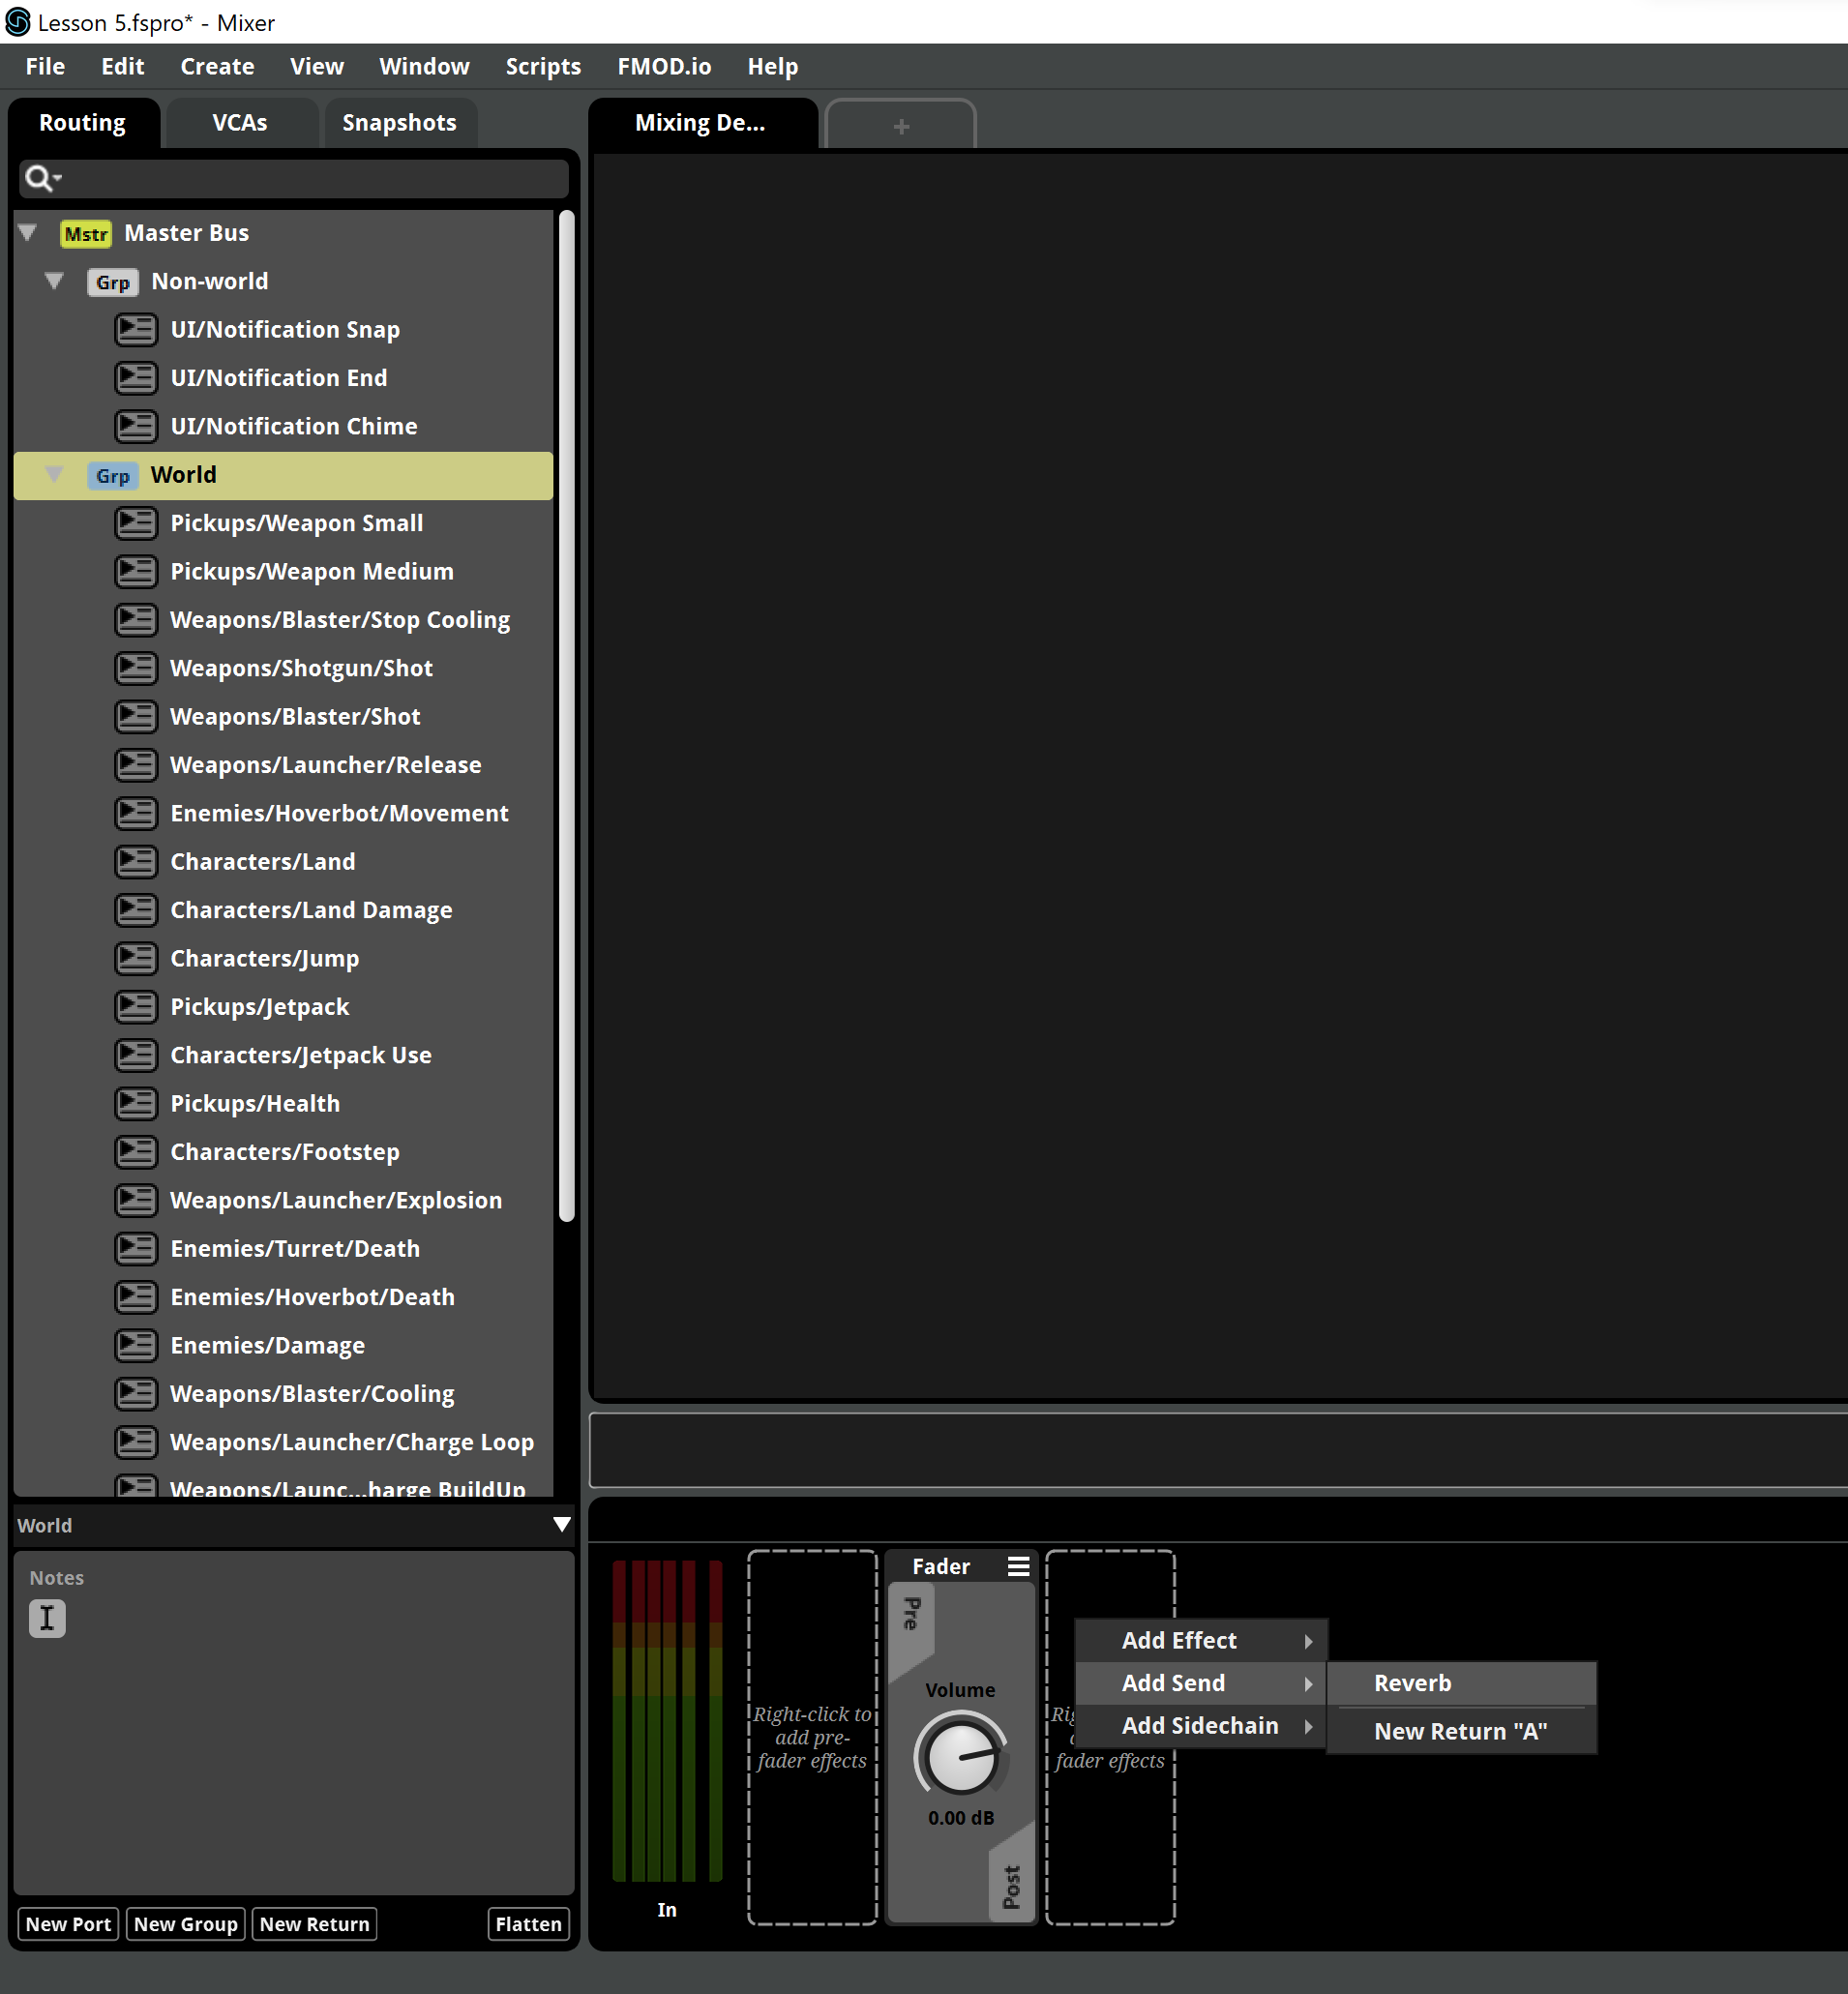1848x1994 pixels.
Task: Click the New Group button
Action: coord(186,1924)
